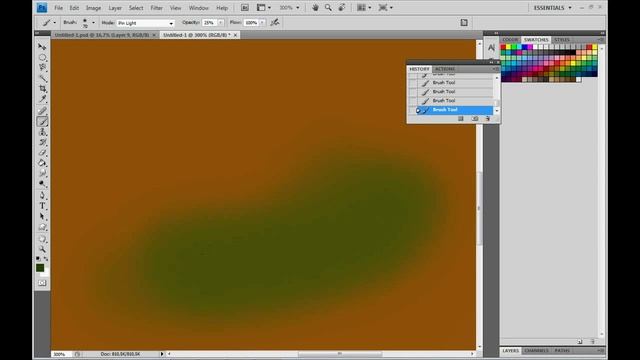640x360 pixels.
Task: Select the History Brush tool
Action: (x=42, y=142)
